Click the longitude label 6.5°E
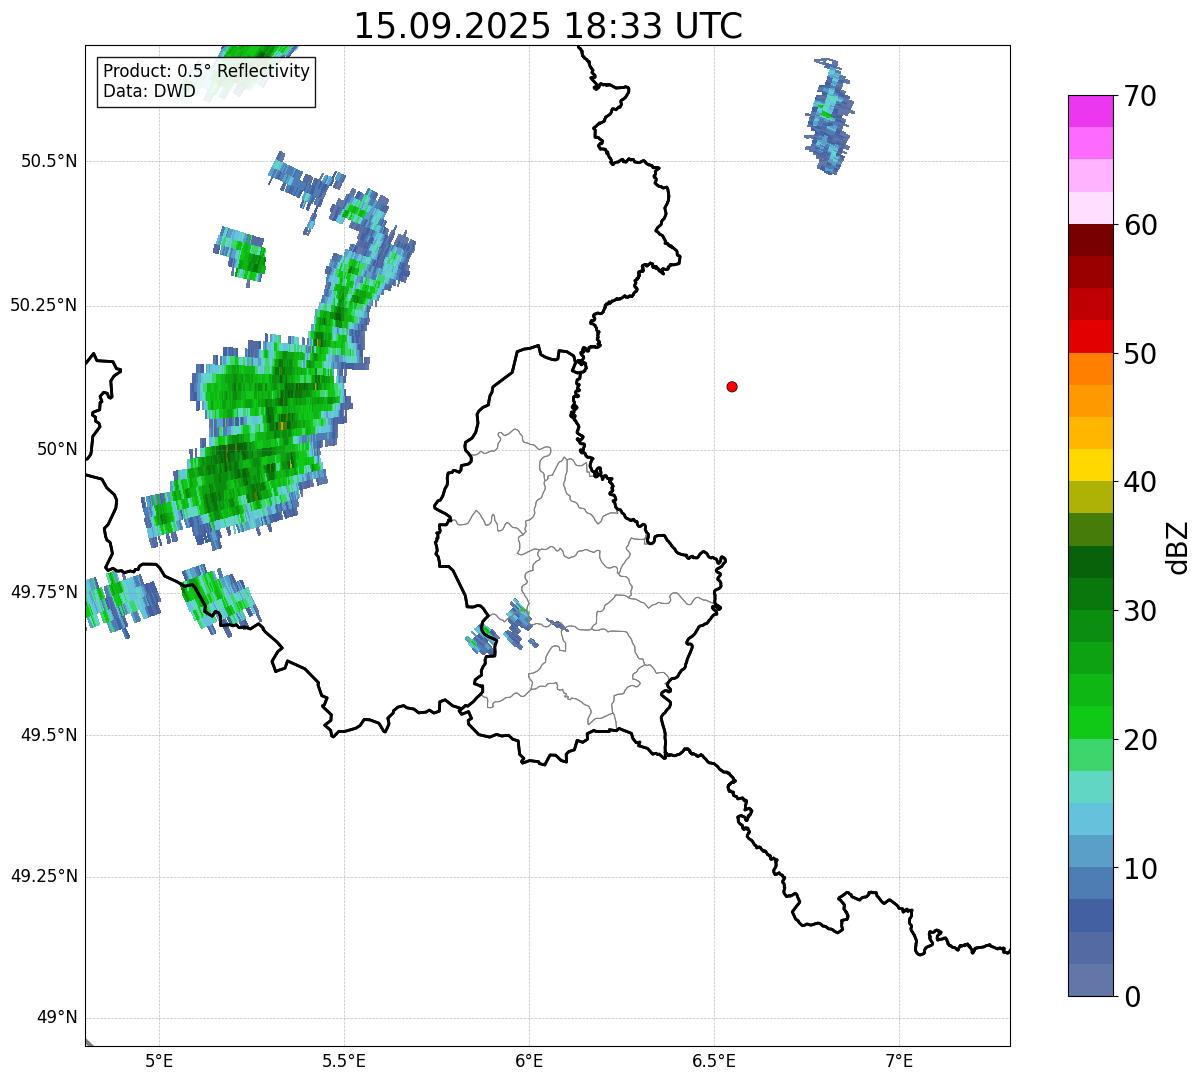The image size is (1202, 1081). 714,1061
